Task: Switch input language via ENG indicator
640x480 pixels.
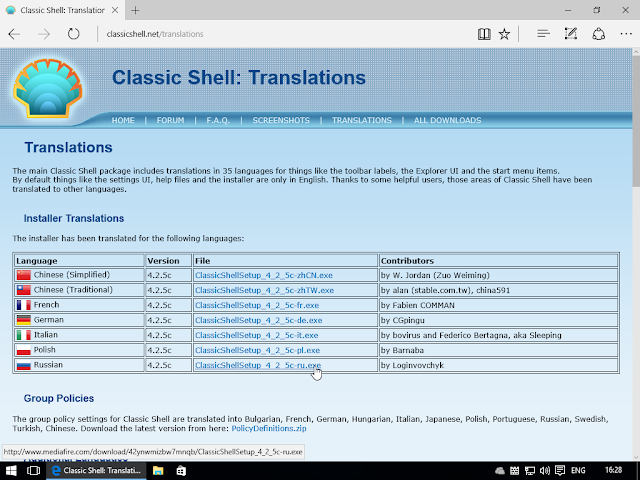Action: pyautogui.click(x=578, y=471)
